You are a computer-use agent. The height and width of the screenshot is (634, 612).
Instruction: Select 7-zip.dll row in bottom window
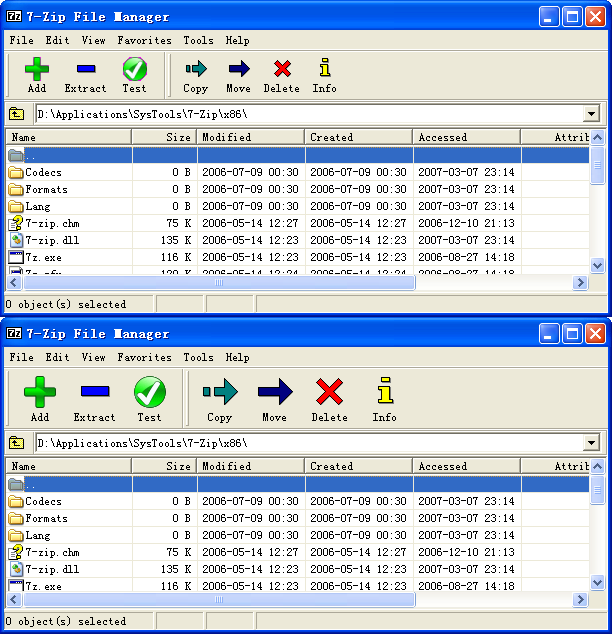[x=298, y=569]
